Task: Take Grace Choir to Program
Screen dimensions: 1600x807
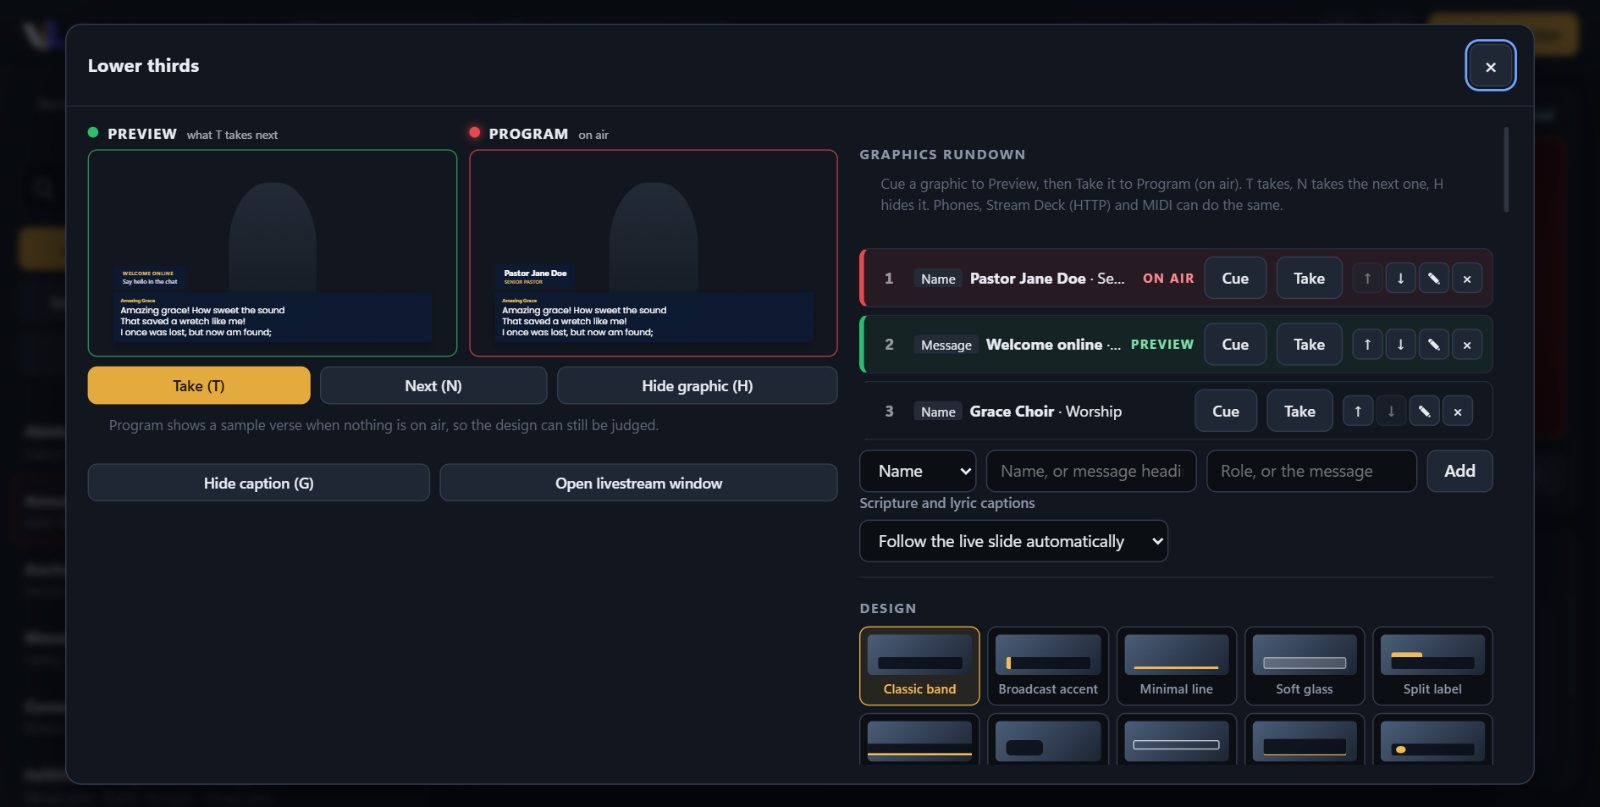Action: [x=1300, y=411]
